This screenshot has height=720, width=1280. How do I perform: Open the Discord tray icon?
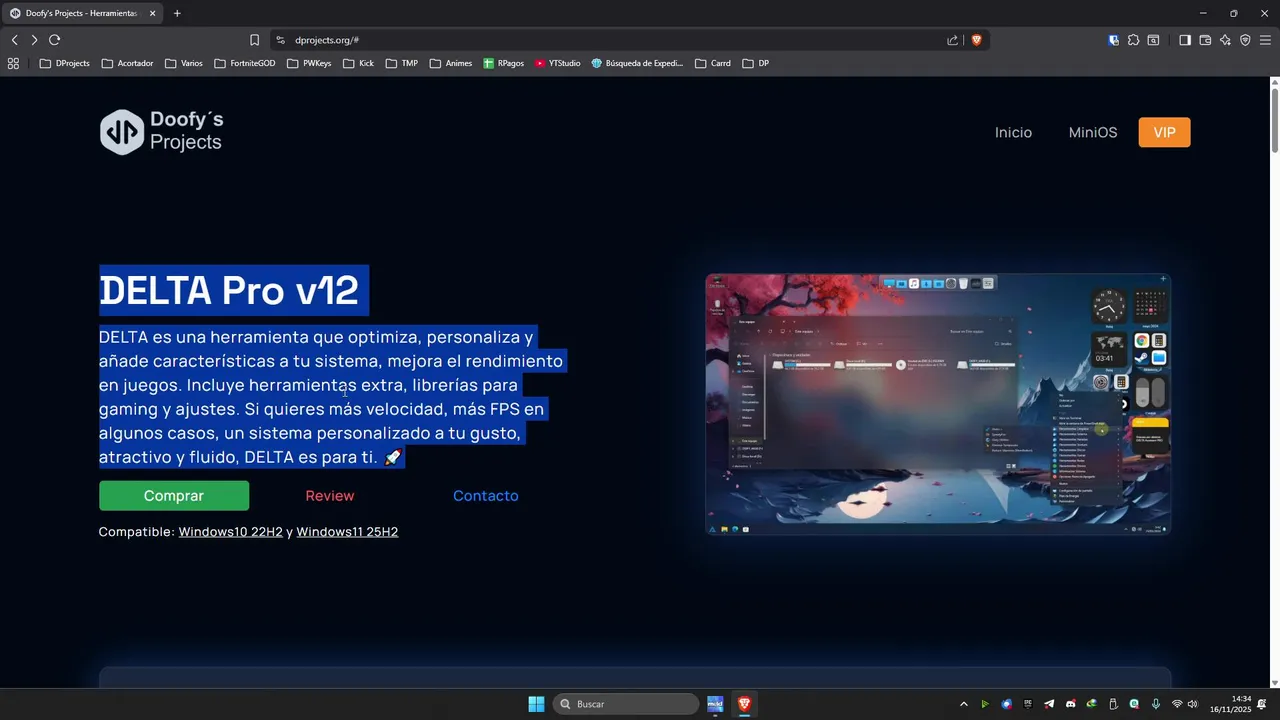(1071, 704)
